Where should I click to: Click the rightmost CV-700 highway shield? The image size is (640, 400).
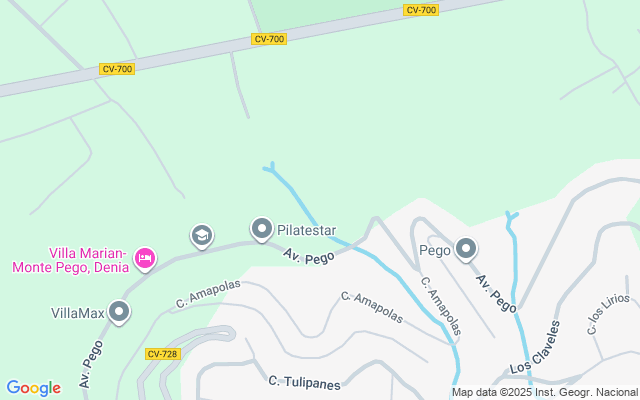point(421,10)
